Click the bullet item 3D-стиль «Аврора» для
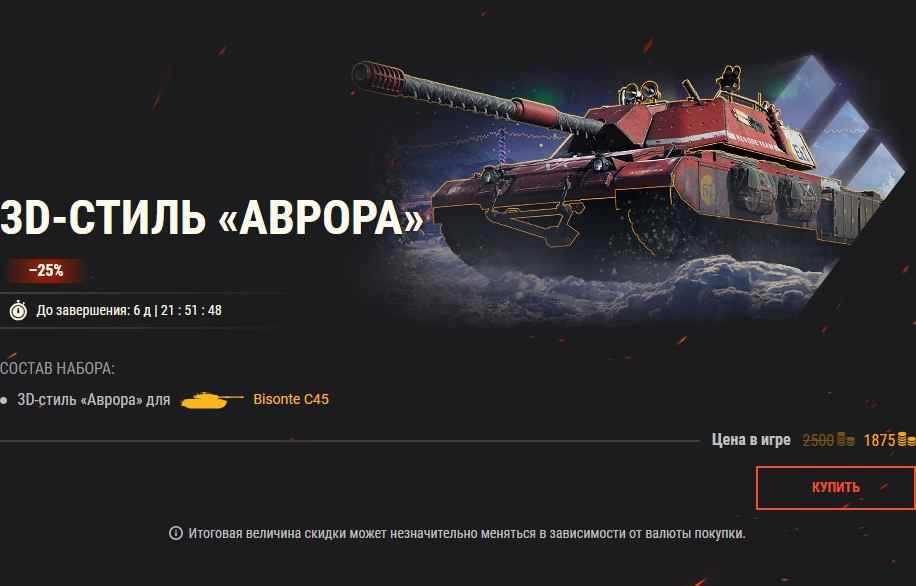This screenshot has height=586, width=916. tap(93, 400)
